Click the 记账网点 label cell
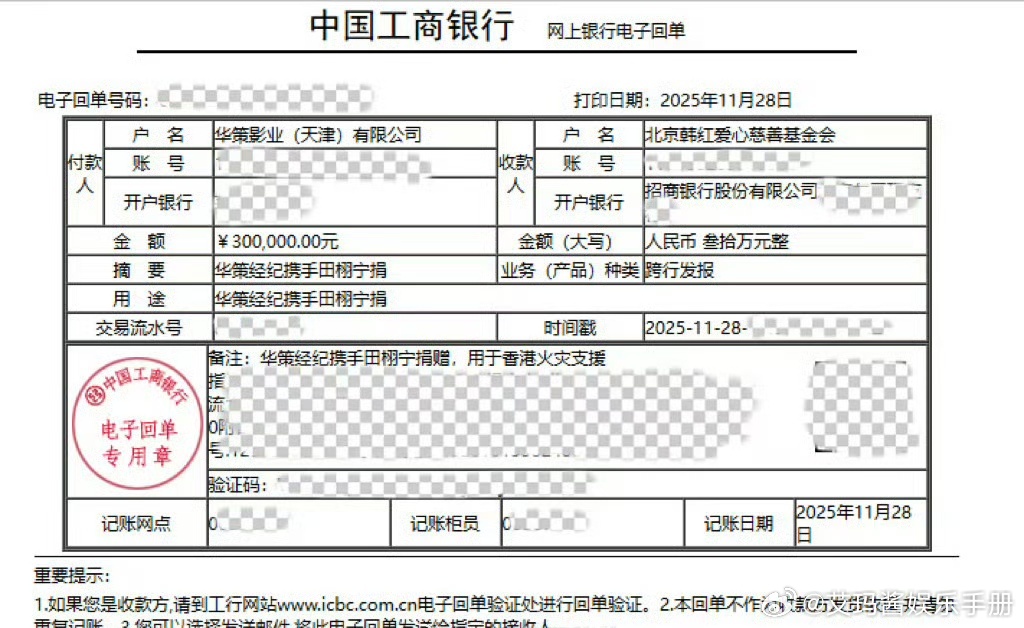Image resolution: width=1024 pixels, height=628 pixels. [x=136, y=524]
